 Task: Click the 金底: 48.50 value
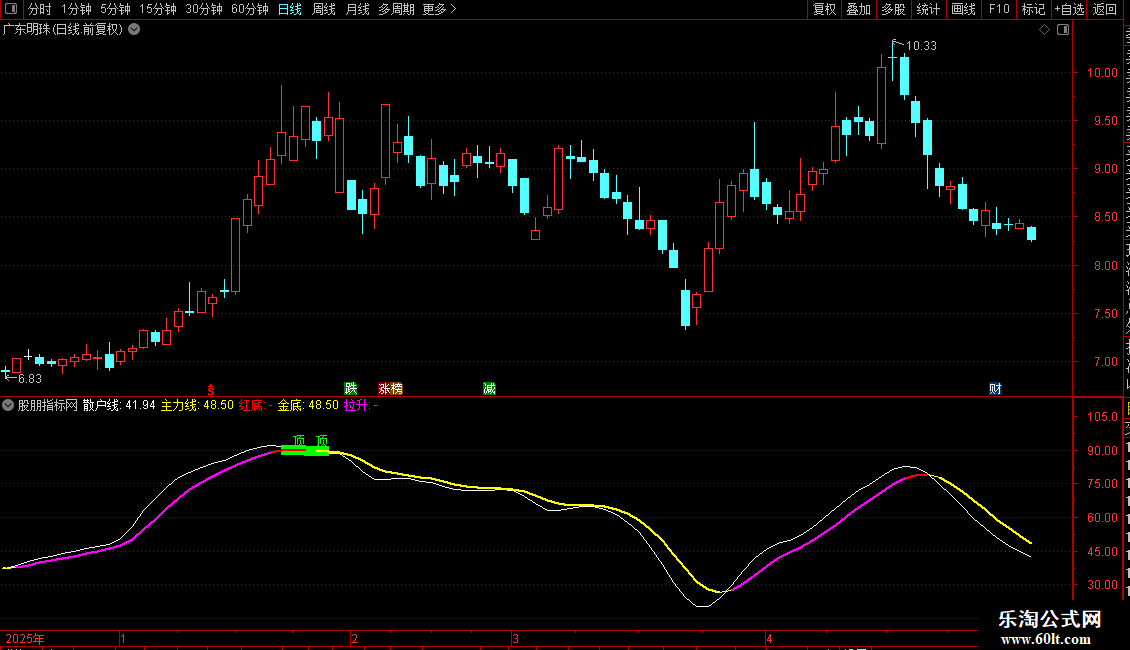click(308, 405)
